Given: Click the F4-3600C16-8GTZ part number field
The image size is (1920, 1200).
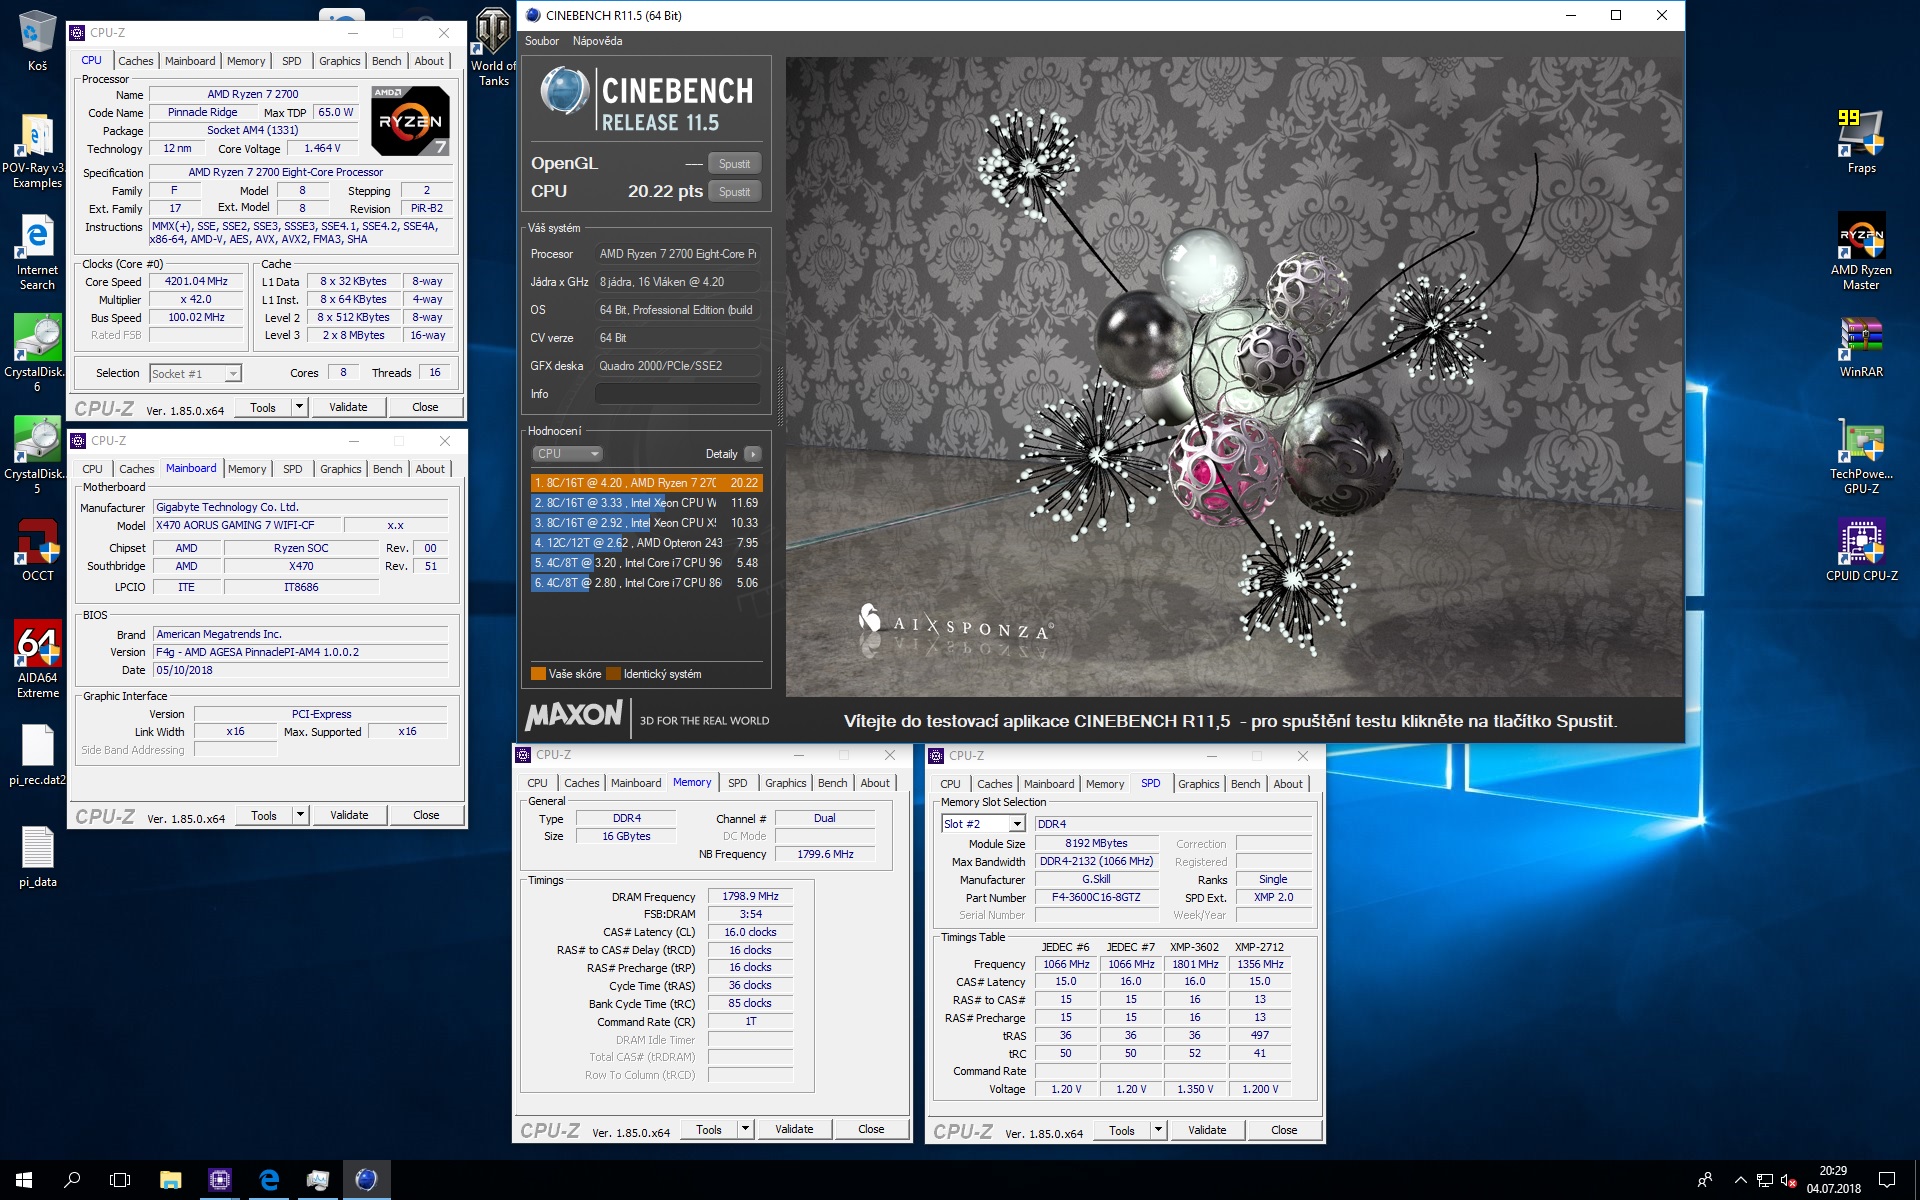Looking at the screenshot, I should pos(1096,898).
